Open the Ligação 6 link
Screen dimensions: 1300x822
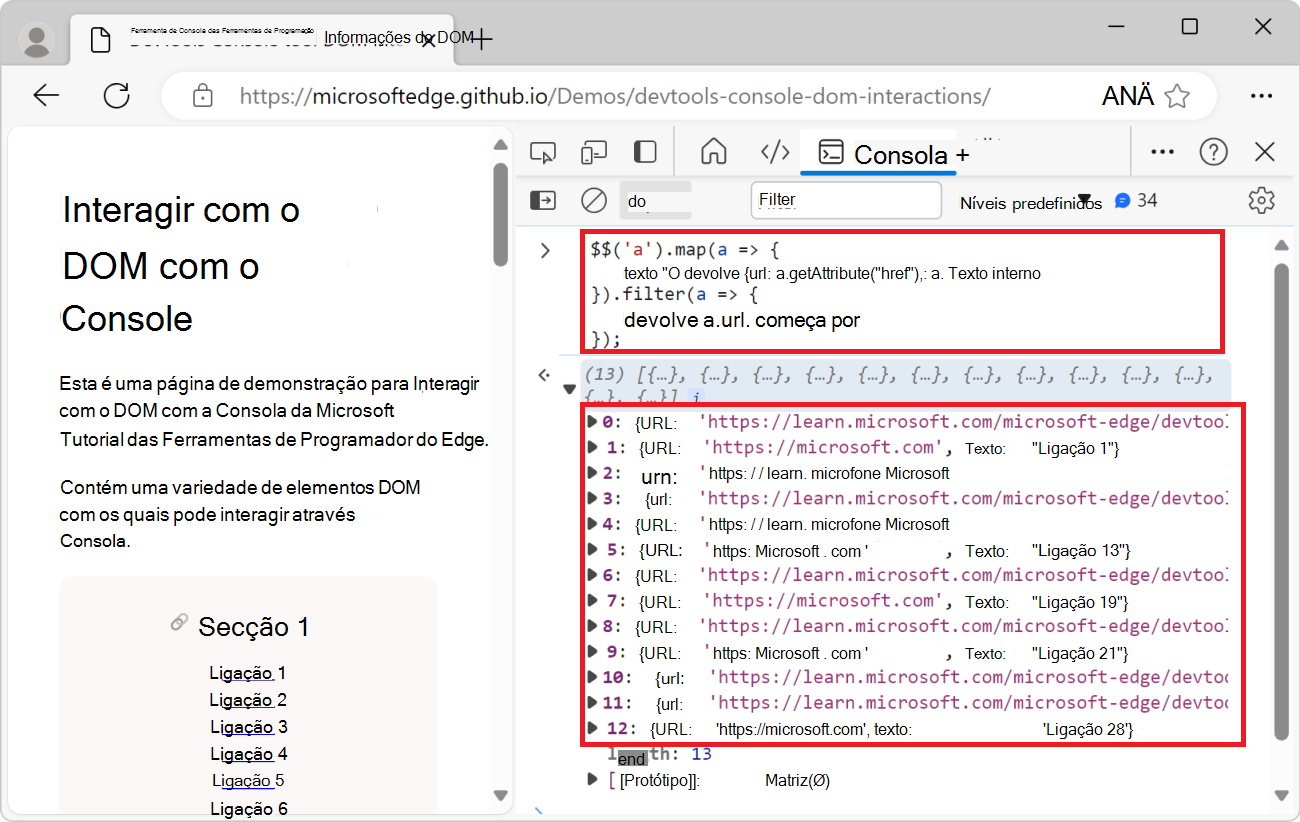249,808
